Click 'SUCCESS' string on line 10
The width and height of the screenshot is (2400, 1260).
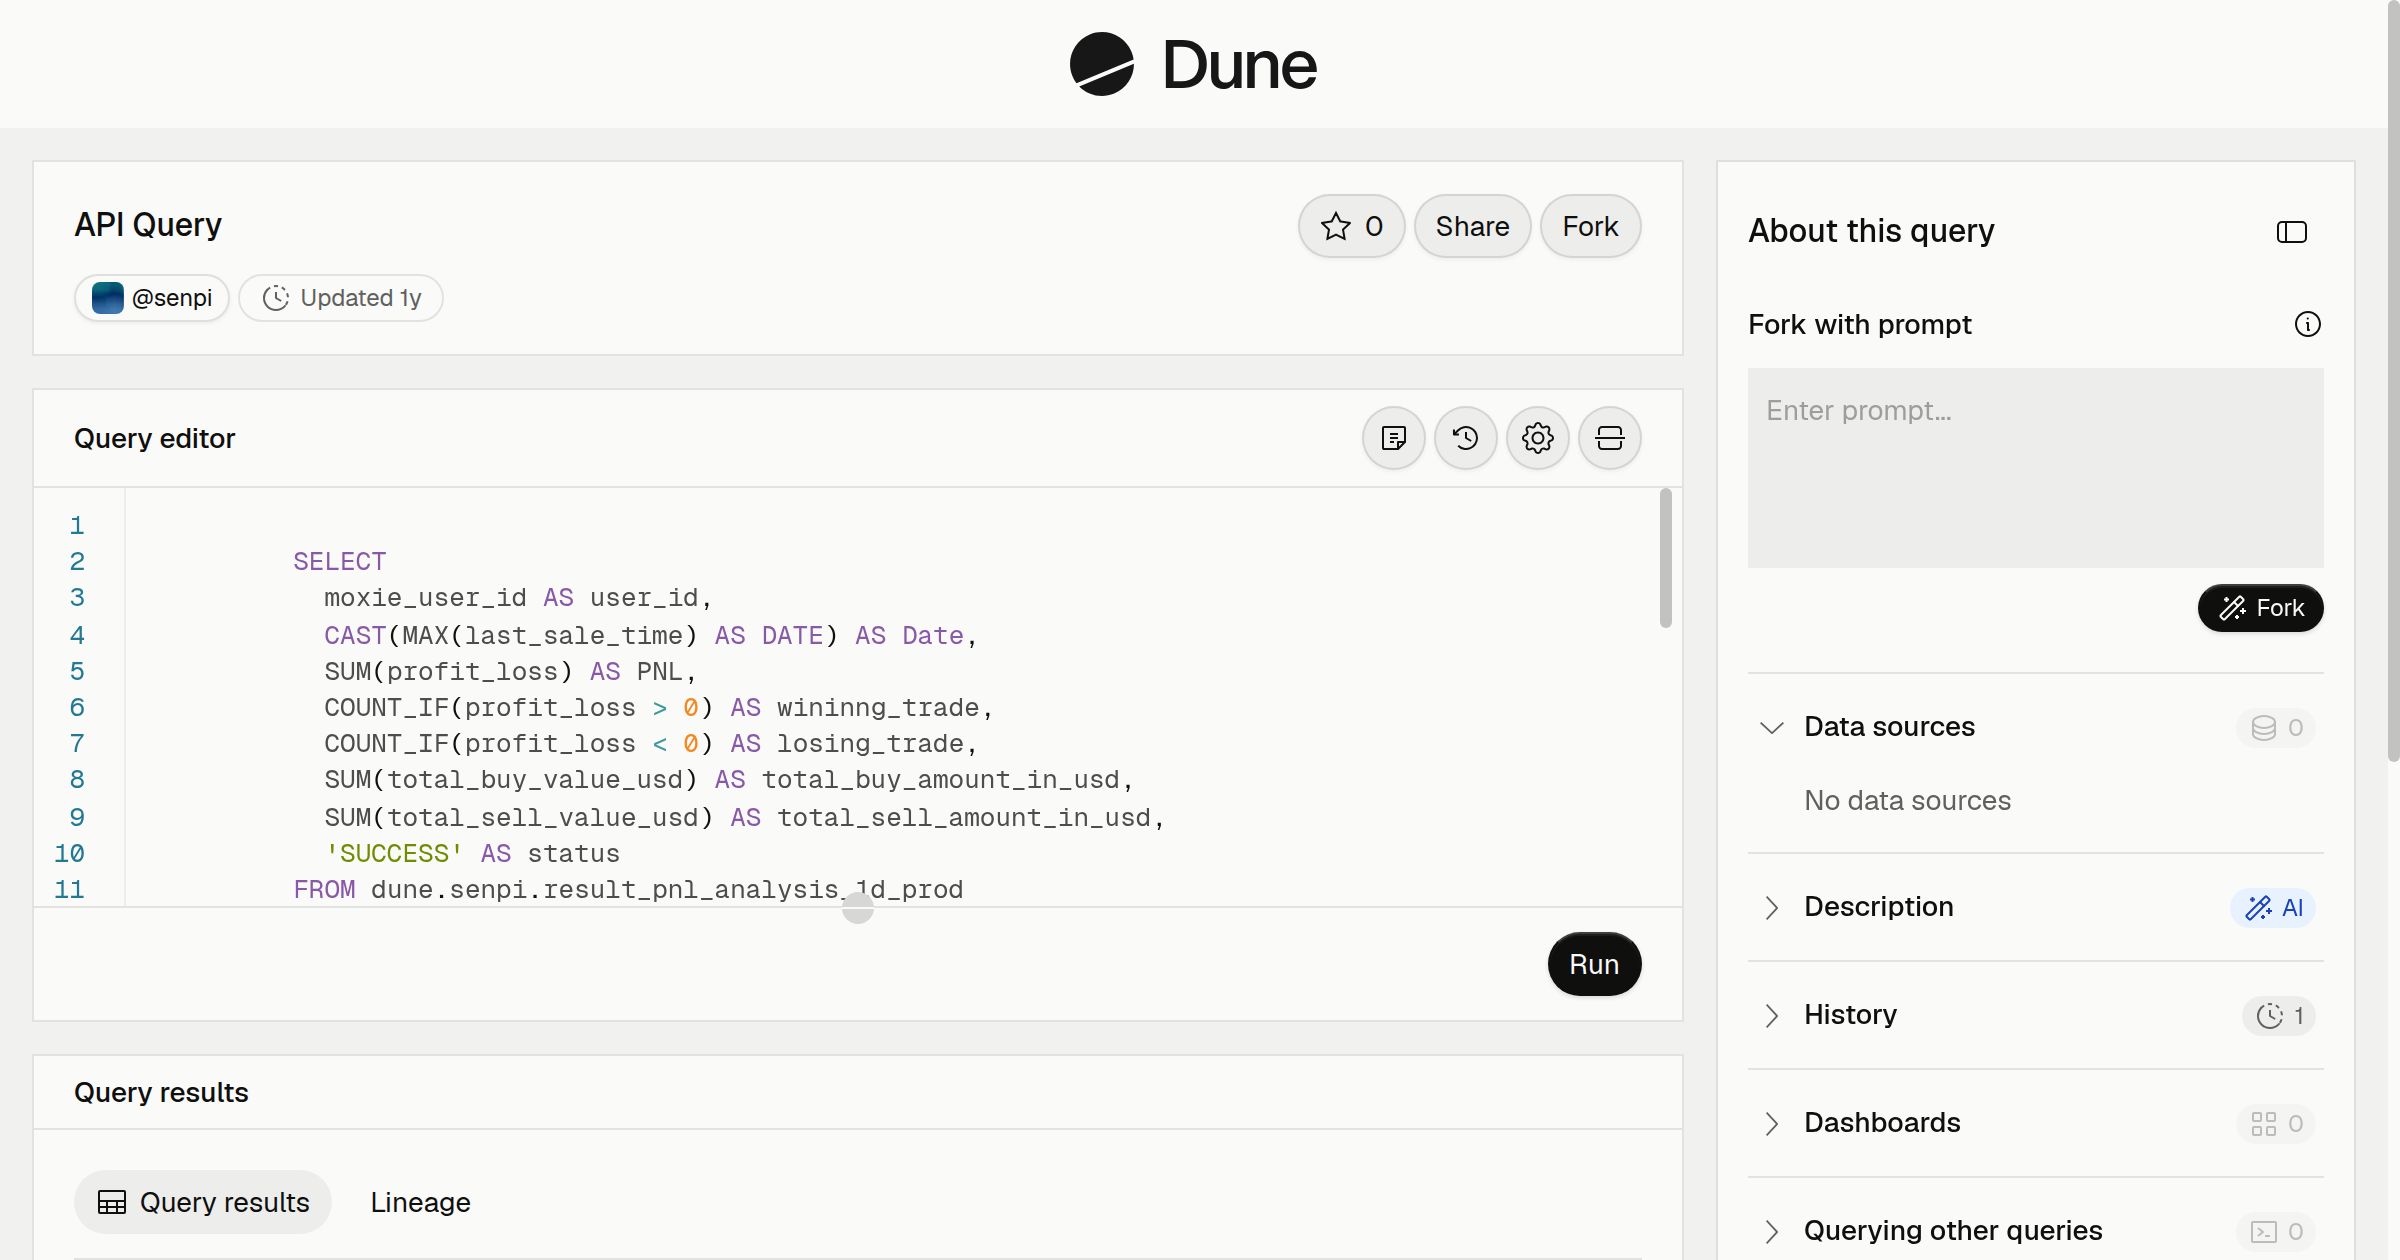point(393,854)
